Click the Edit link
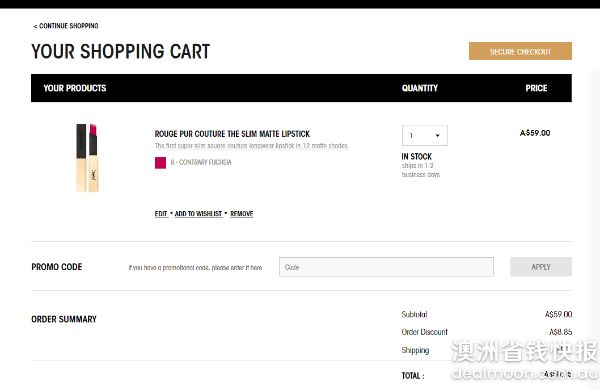Screen dimensions: 600x390 161,214
